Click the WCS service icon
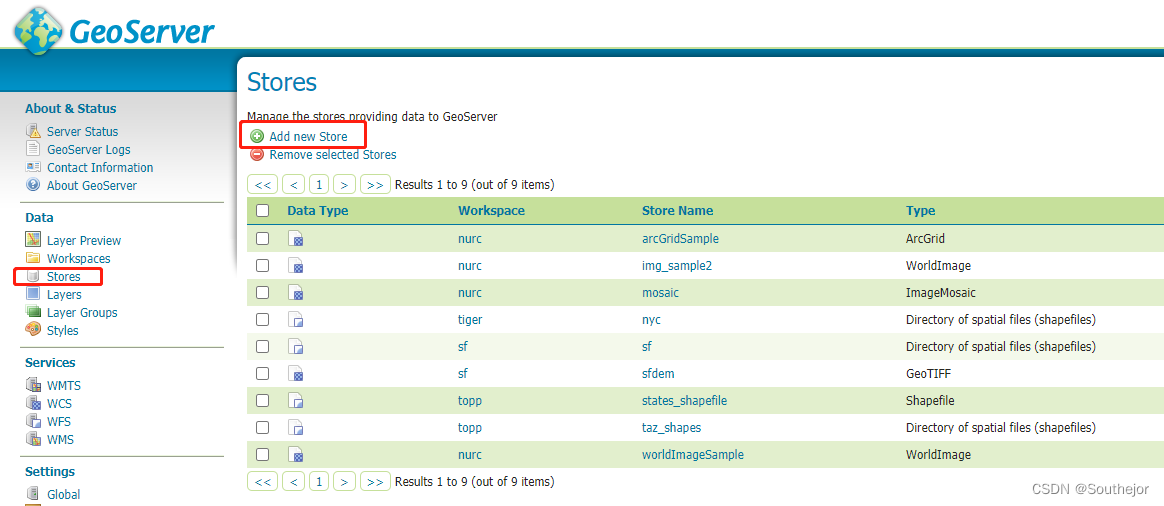 click(x=33, y=403)
